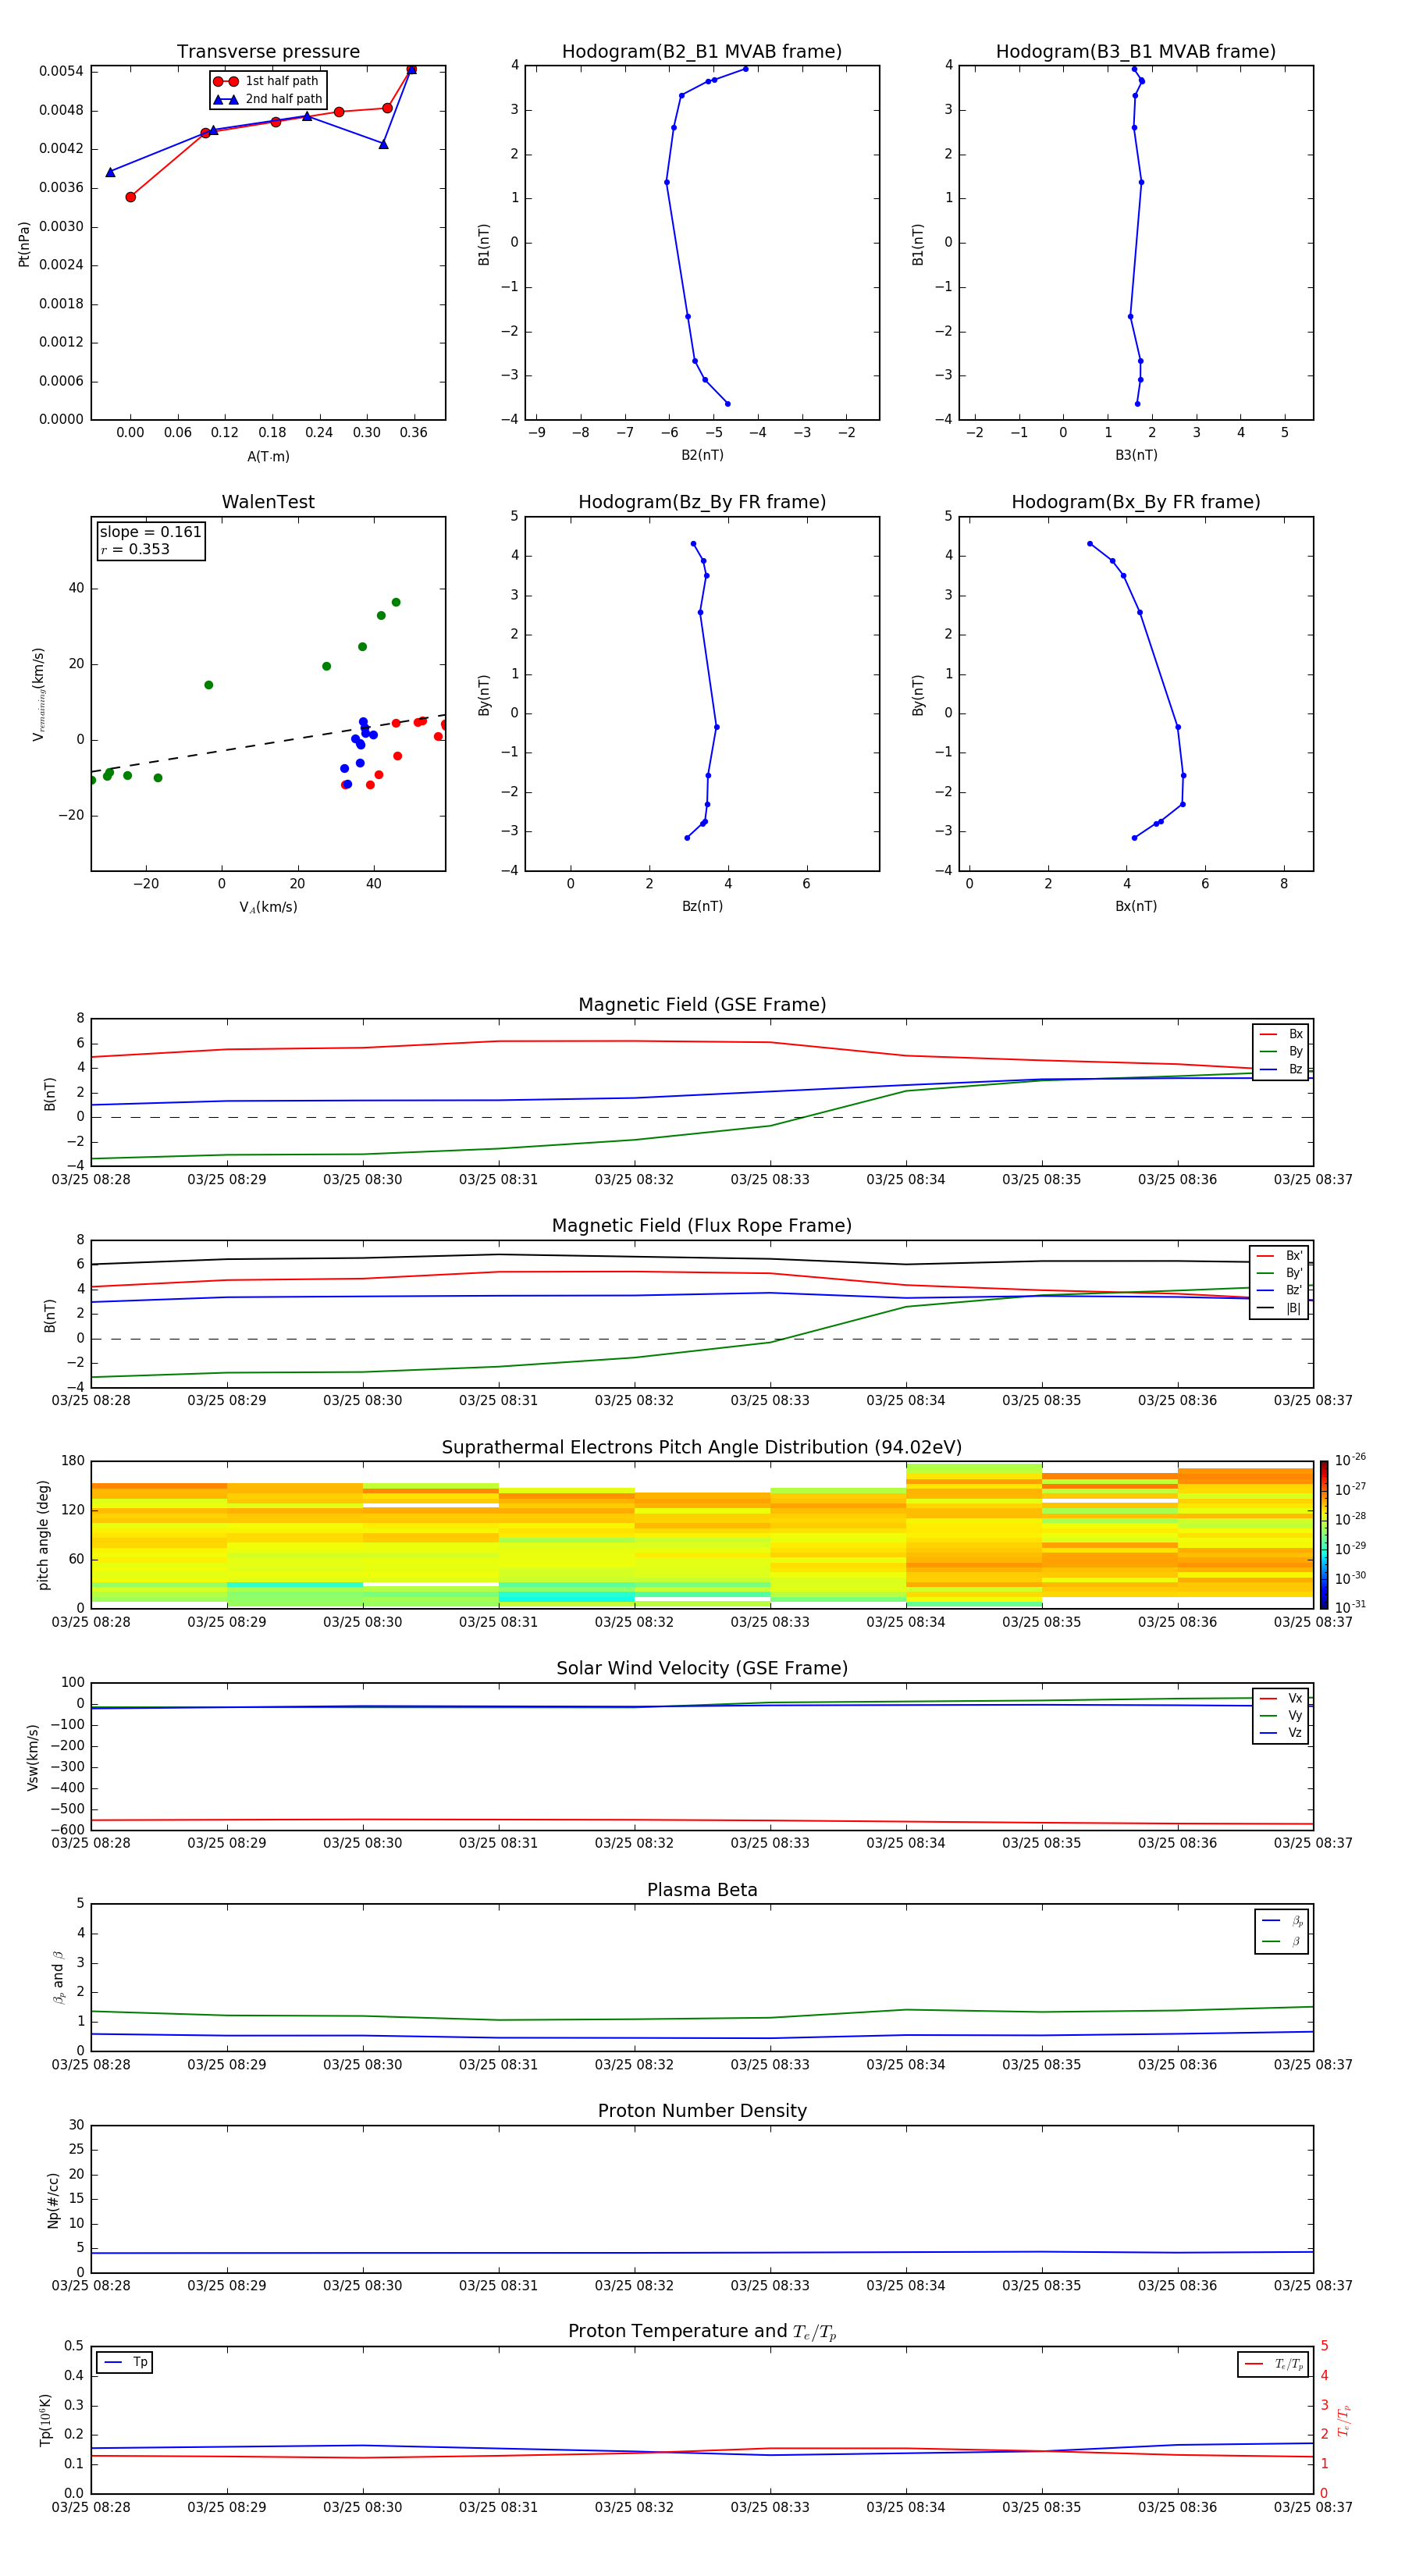Click the "Solar Wind Velocity (GSE Frame)" title
Image resolution: width=1405 pixels, height=2576 pixels.
(702, 1668)
